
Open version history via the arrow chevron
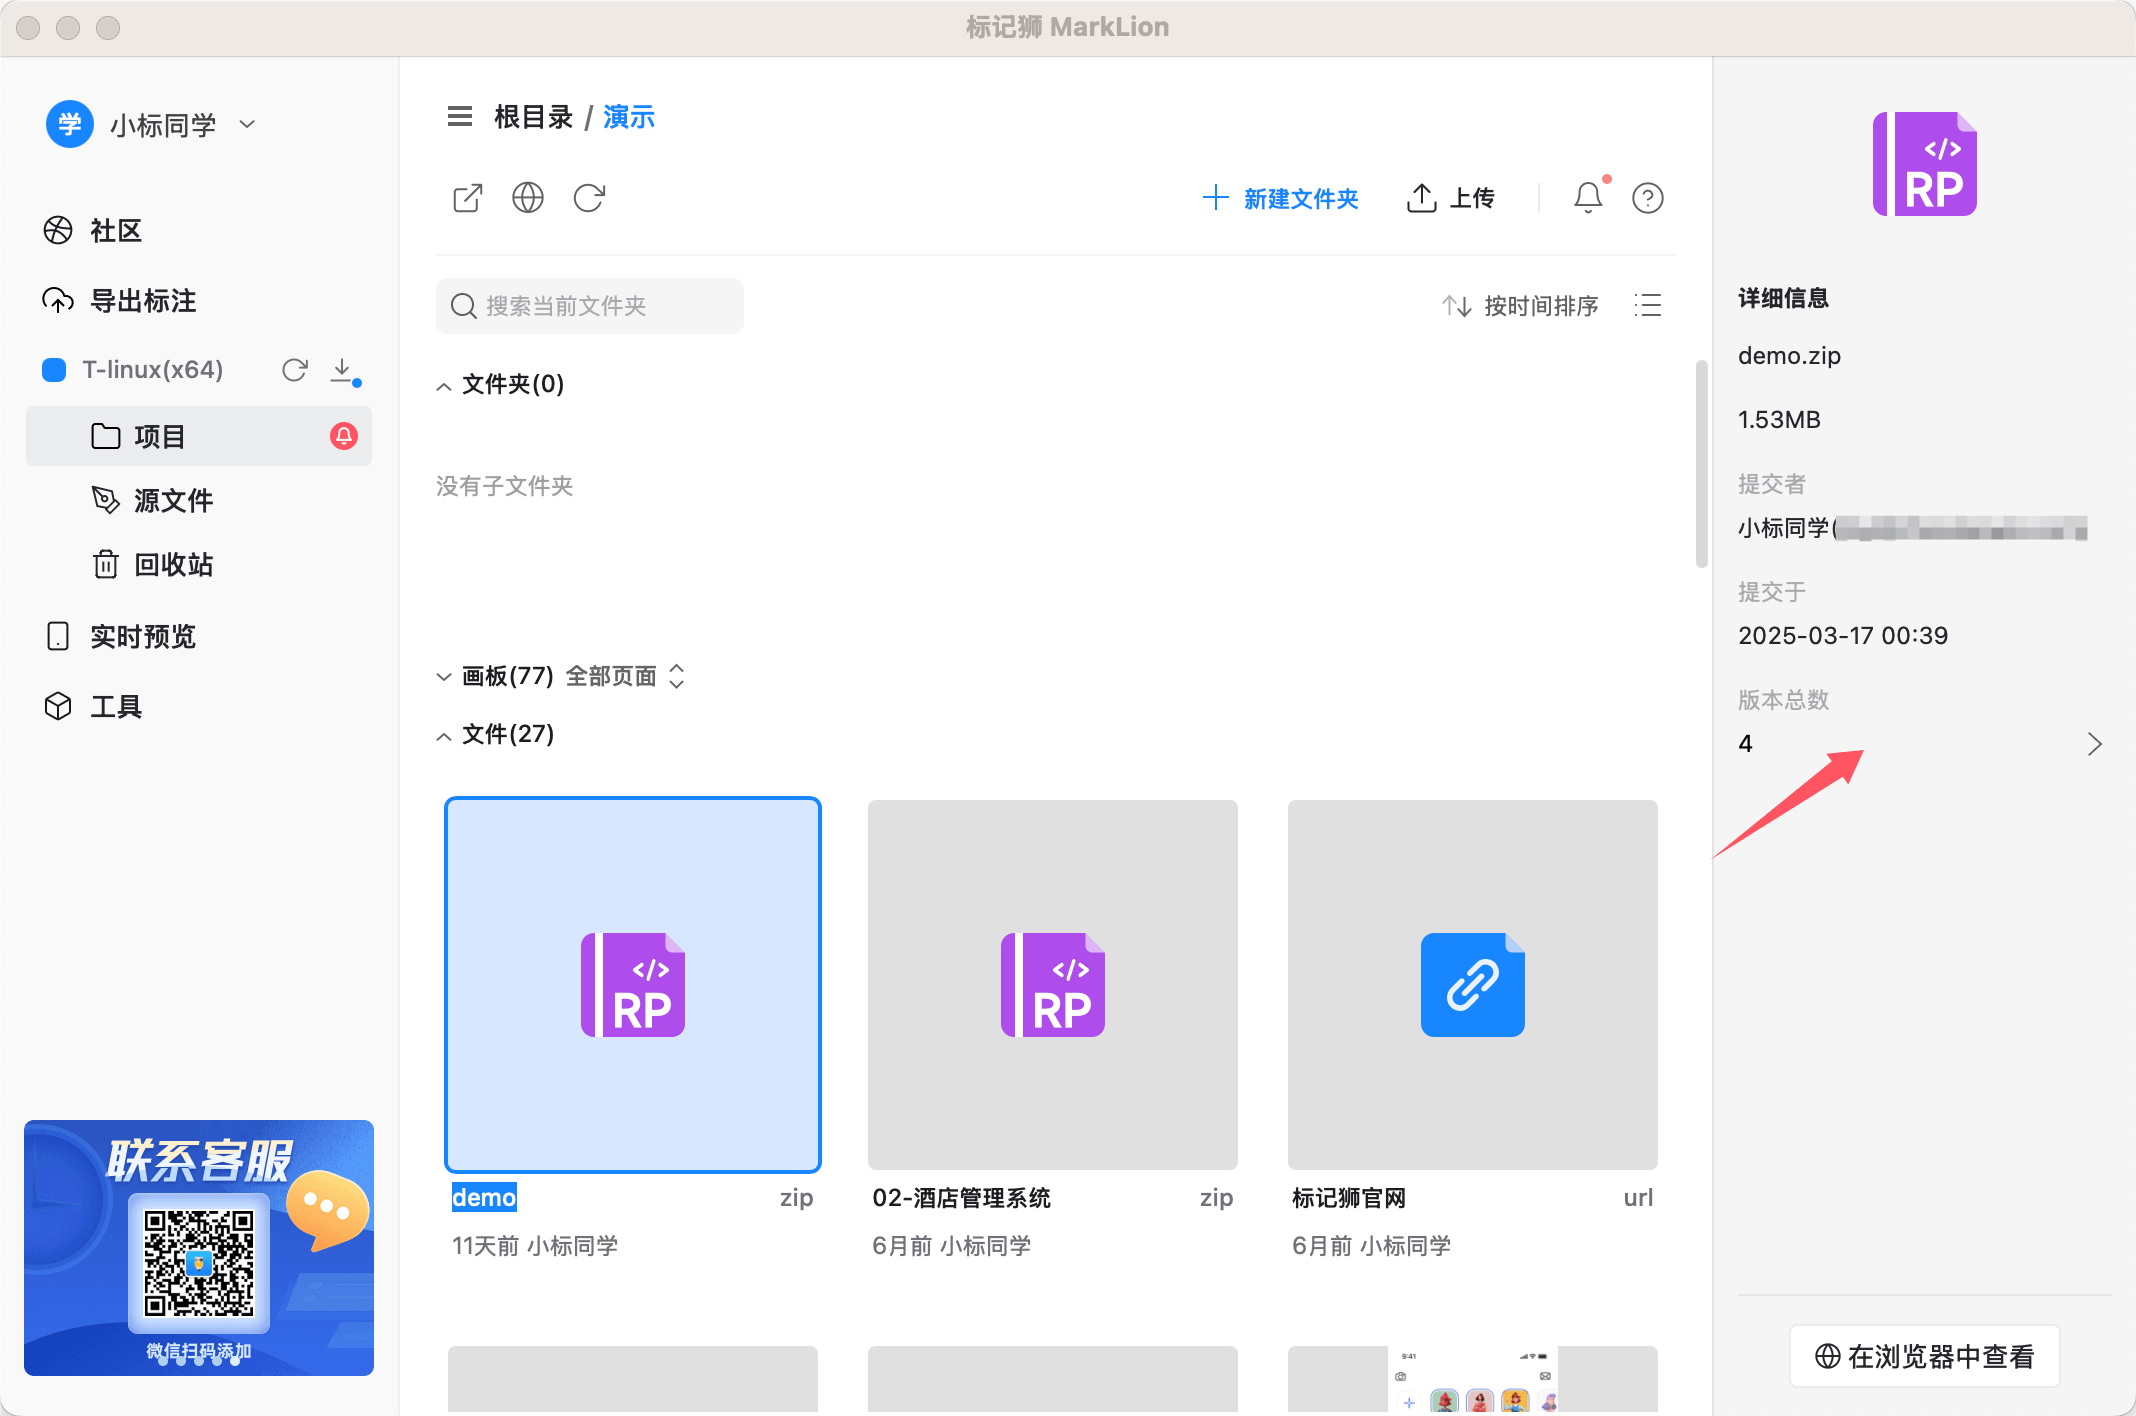click(x=2095, y=744)
